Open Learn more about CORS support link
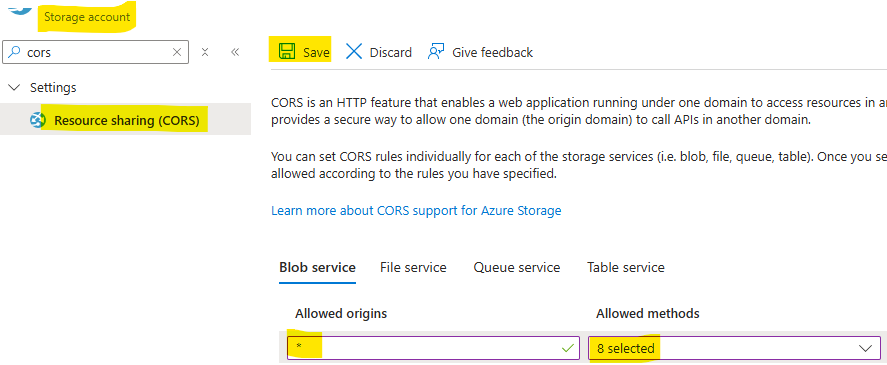The height and width of the screenshot is (365, 887). [x=416, y=211]
